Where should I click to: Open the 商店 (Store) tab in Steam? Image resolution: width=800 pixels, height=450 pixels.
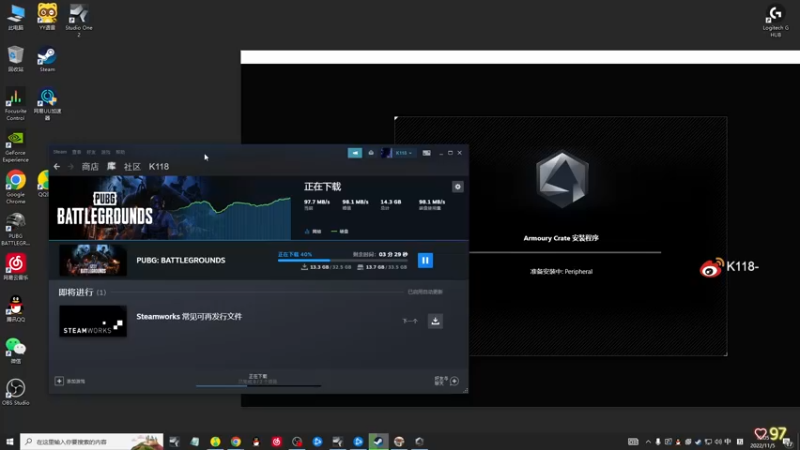[x=90, y=166]
